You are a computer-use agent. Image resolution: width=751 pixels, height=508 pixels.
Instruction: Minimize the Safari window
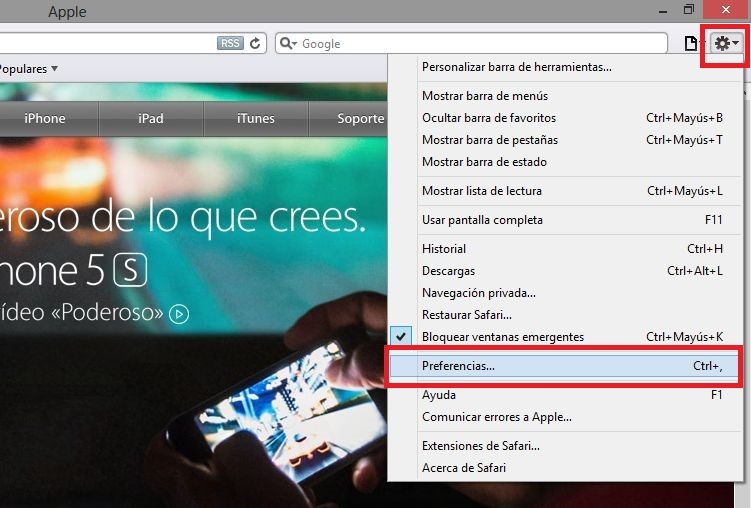point(663,11)
